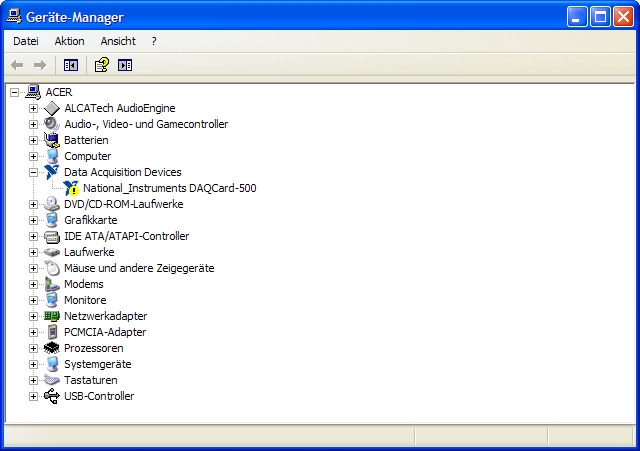Select the Systemgeräte label
Image resolution: width=640 pixels, height=451 pixels.
click(98, 364)
